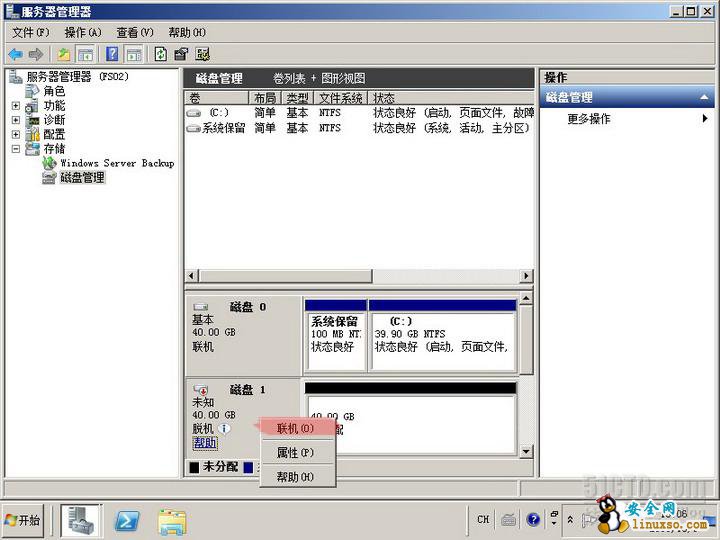Open PowerShell from the taskbar

(x=127, y=520)
